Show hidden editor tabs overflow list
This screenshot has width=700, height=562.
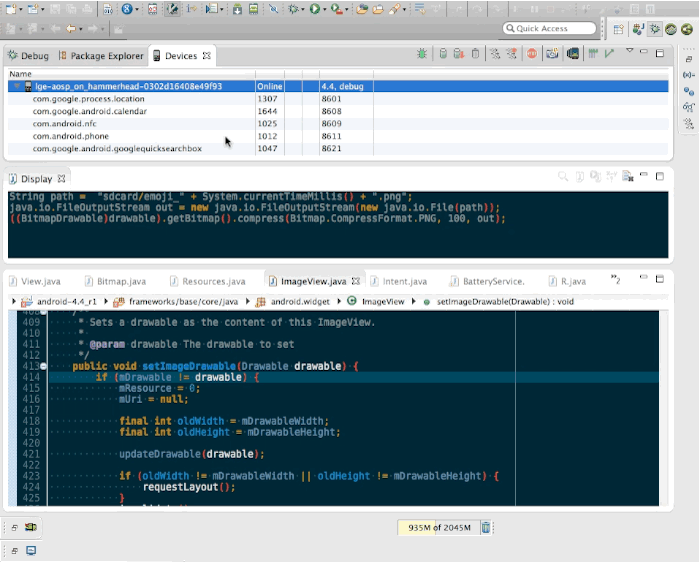tap(616, 280)
